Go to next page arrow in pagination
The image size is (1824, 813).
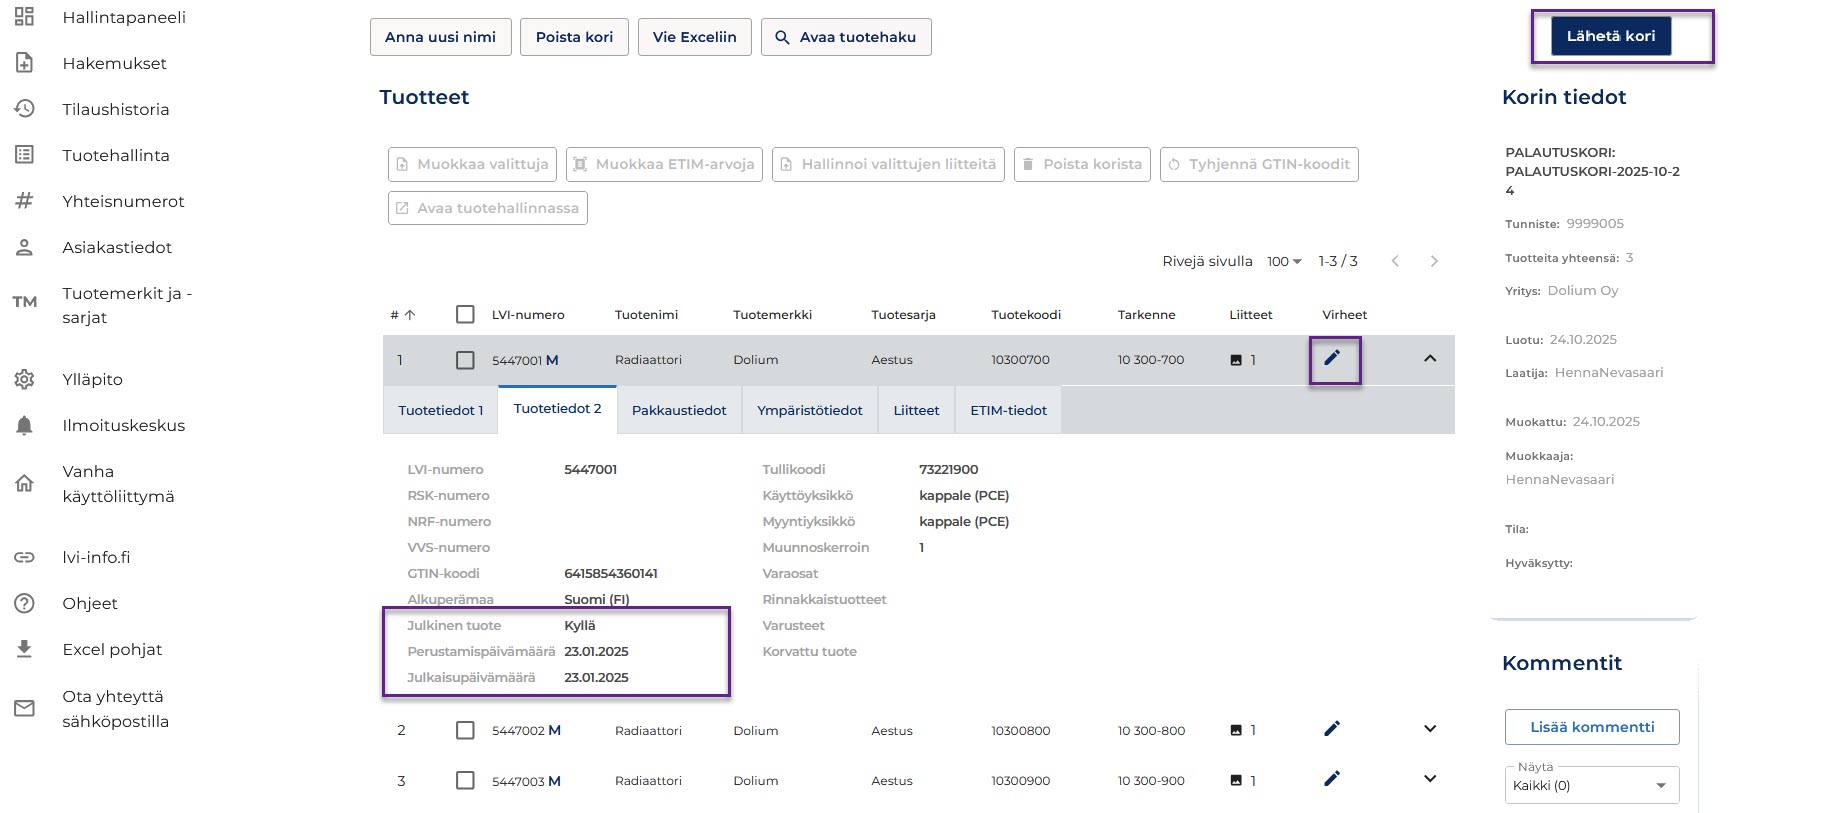tap(1434, 261)
